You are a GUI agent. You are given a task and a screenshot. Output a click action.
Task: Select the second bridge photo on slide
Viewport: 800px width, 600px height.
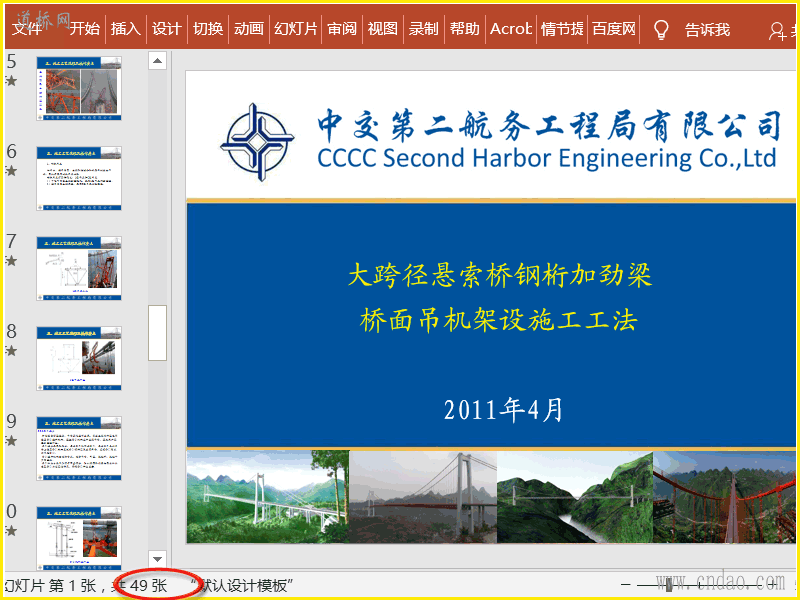(423, 496)
